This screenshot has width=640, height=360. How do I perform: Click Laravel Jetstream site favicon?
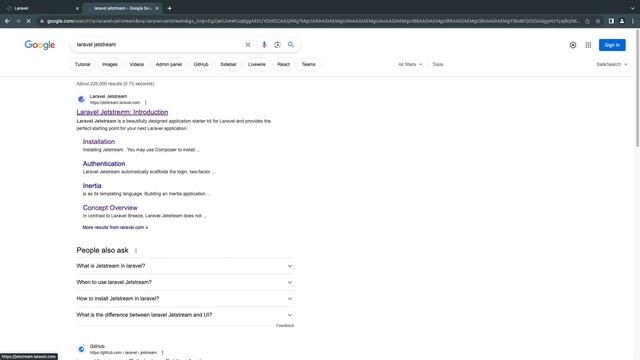click(81, 99)
